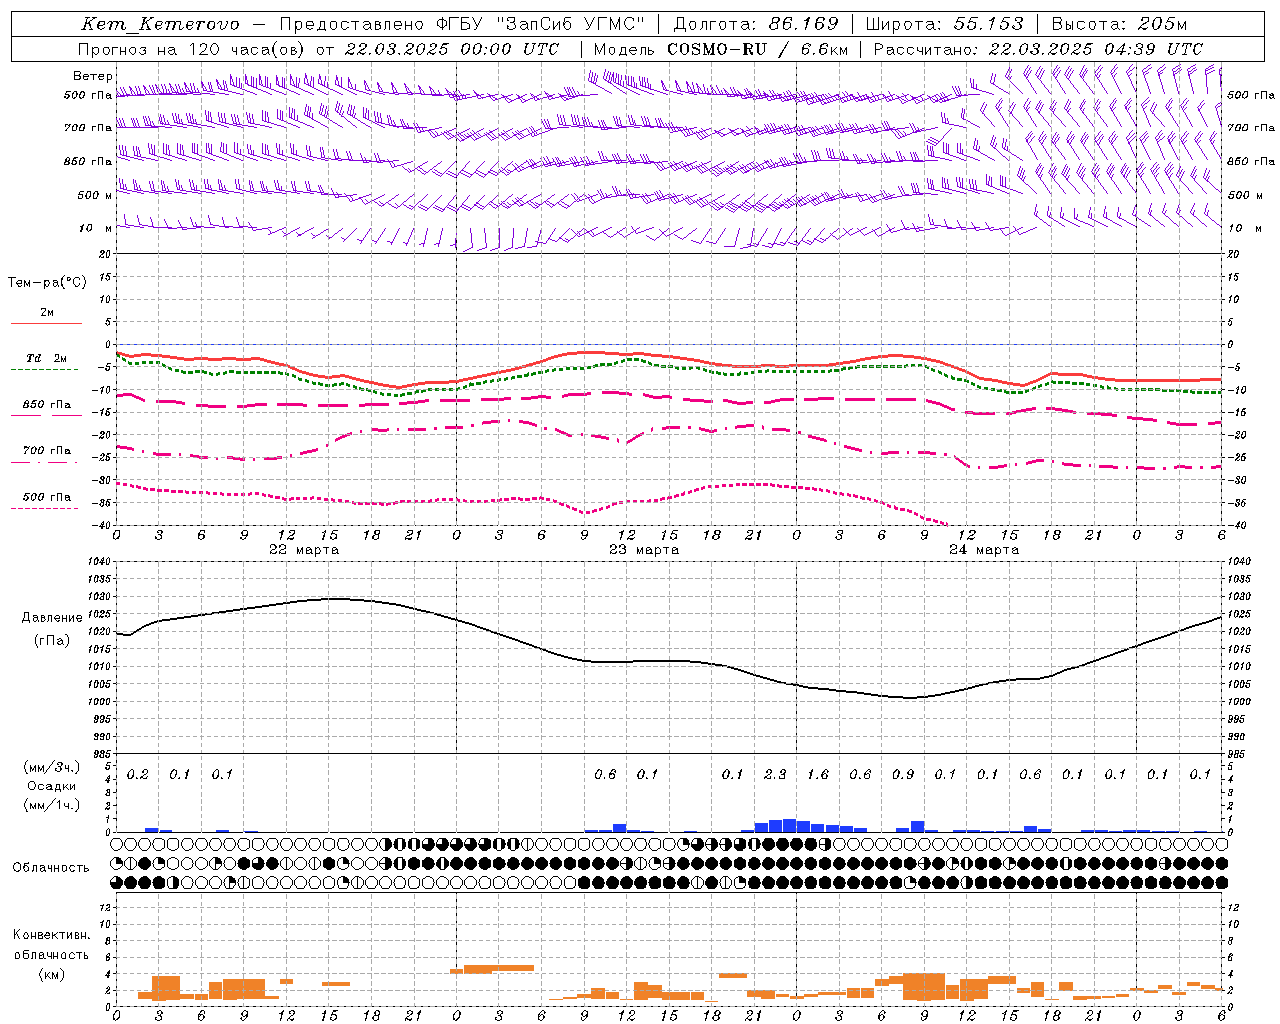
Task: Click the Td 2м dew point legend label
Action: tap(46, 358)
